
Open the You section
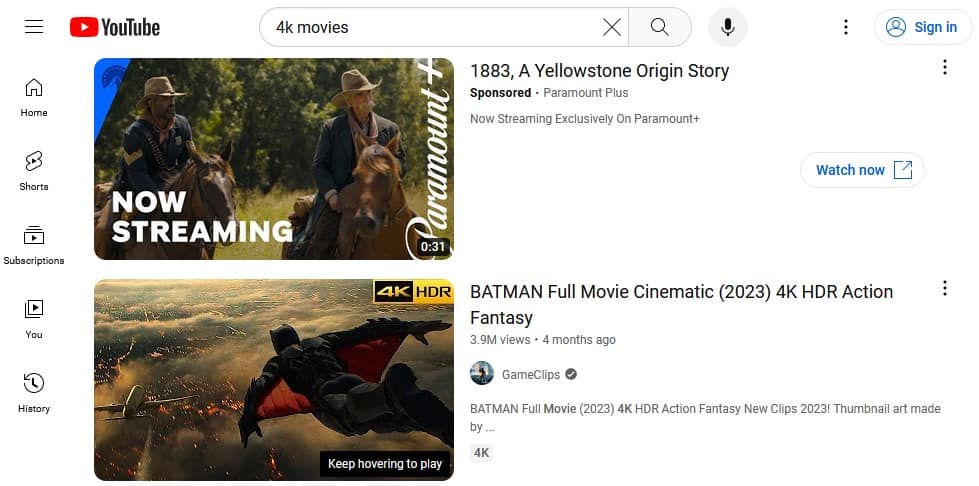(x=34, y=319)
